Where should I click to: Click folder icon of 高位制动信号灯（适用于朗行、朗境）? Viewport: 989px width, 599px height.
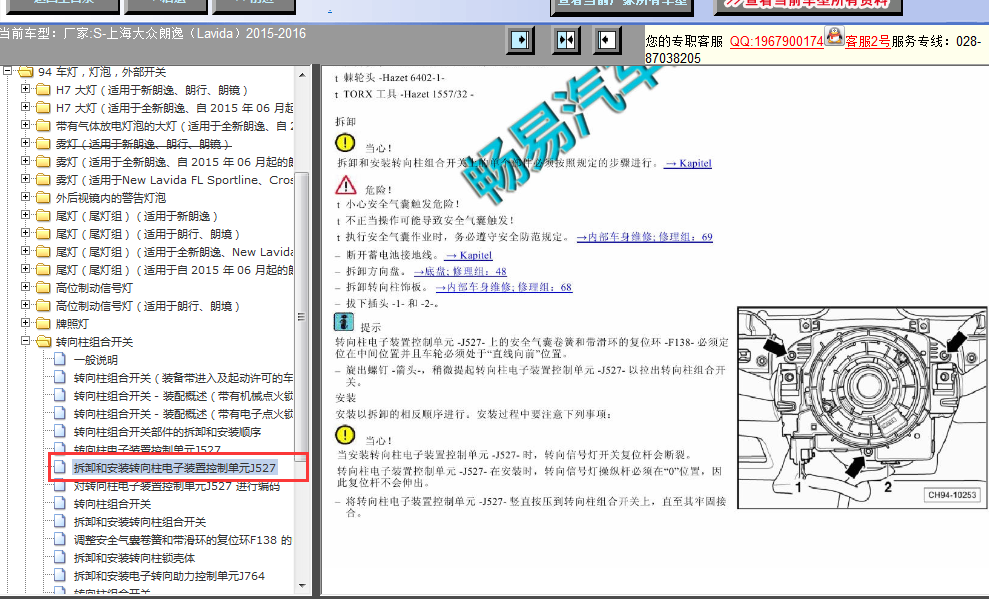43,306
